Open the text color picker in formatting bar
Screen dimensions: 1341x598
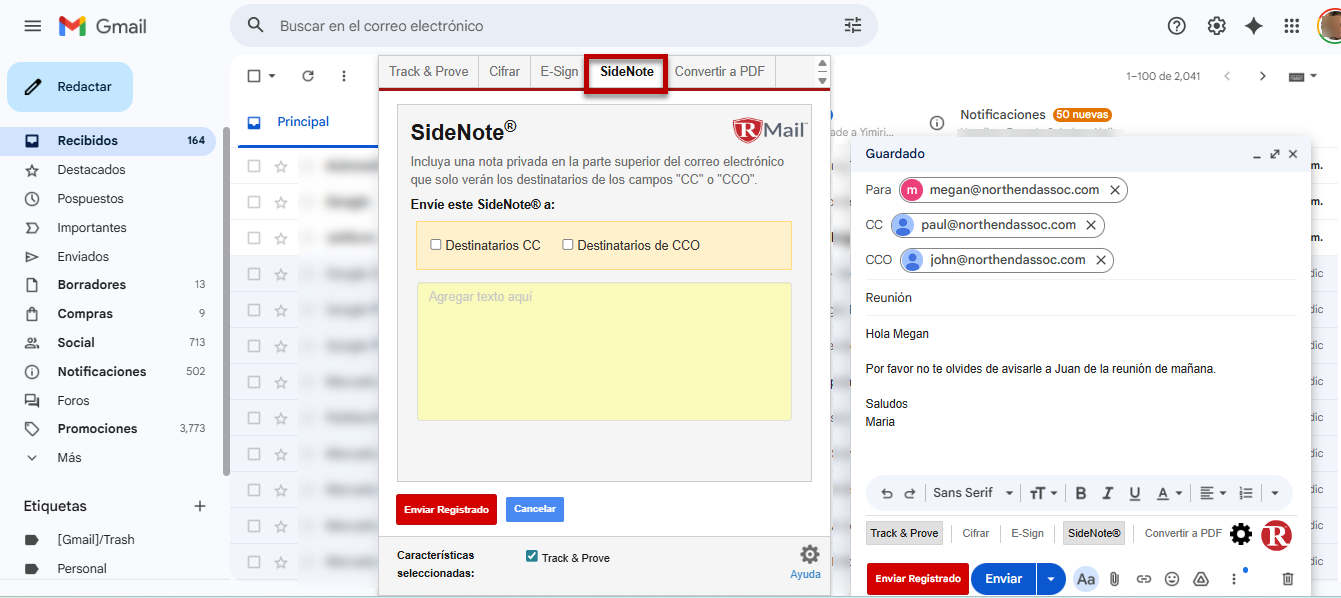coord(1168,493)
